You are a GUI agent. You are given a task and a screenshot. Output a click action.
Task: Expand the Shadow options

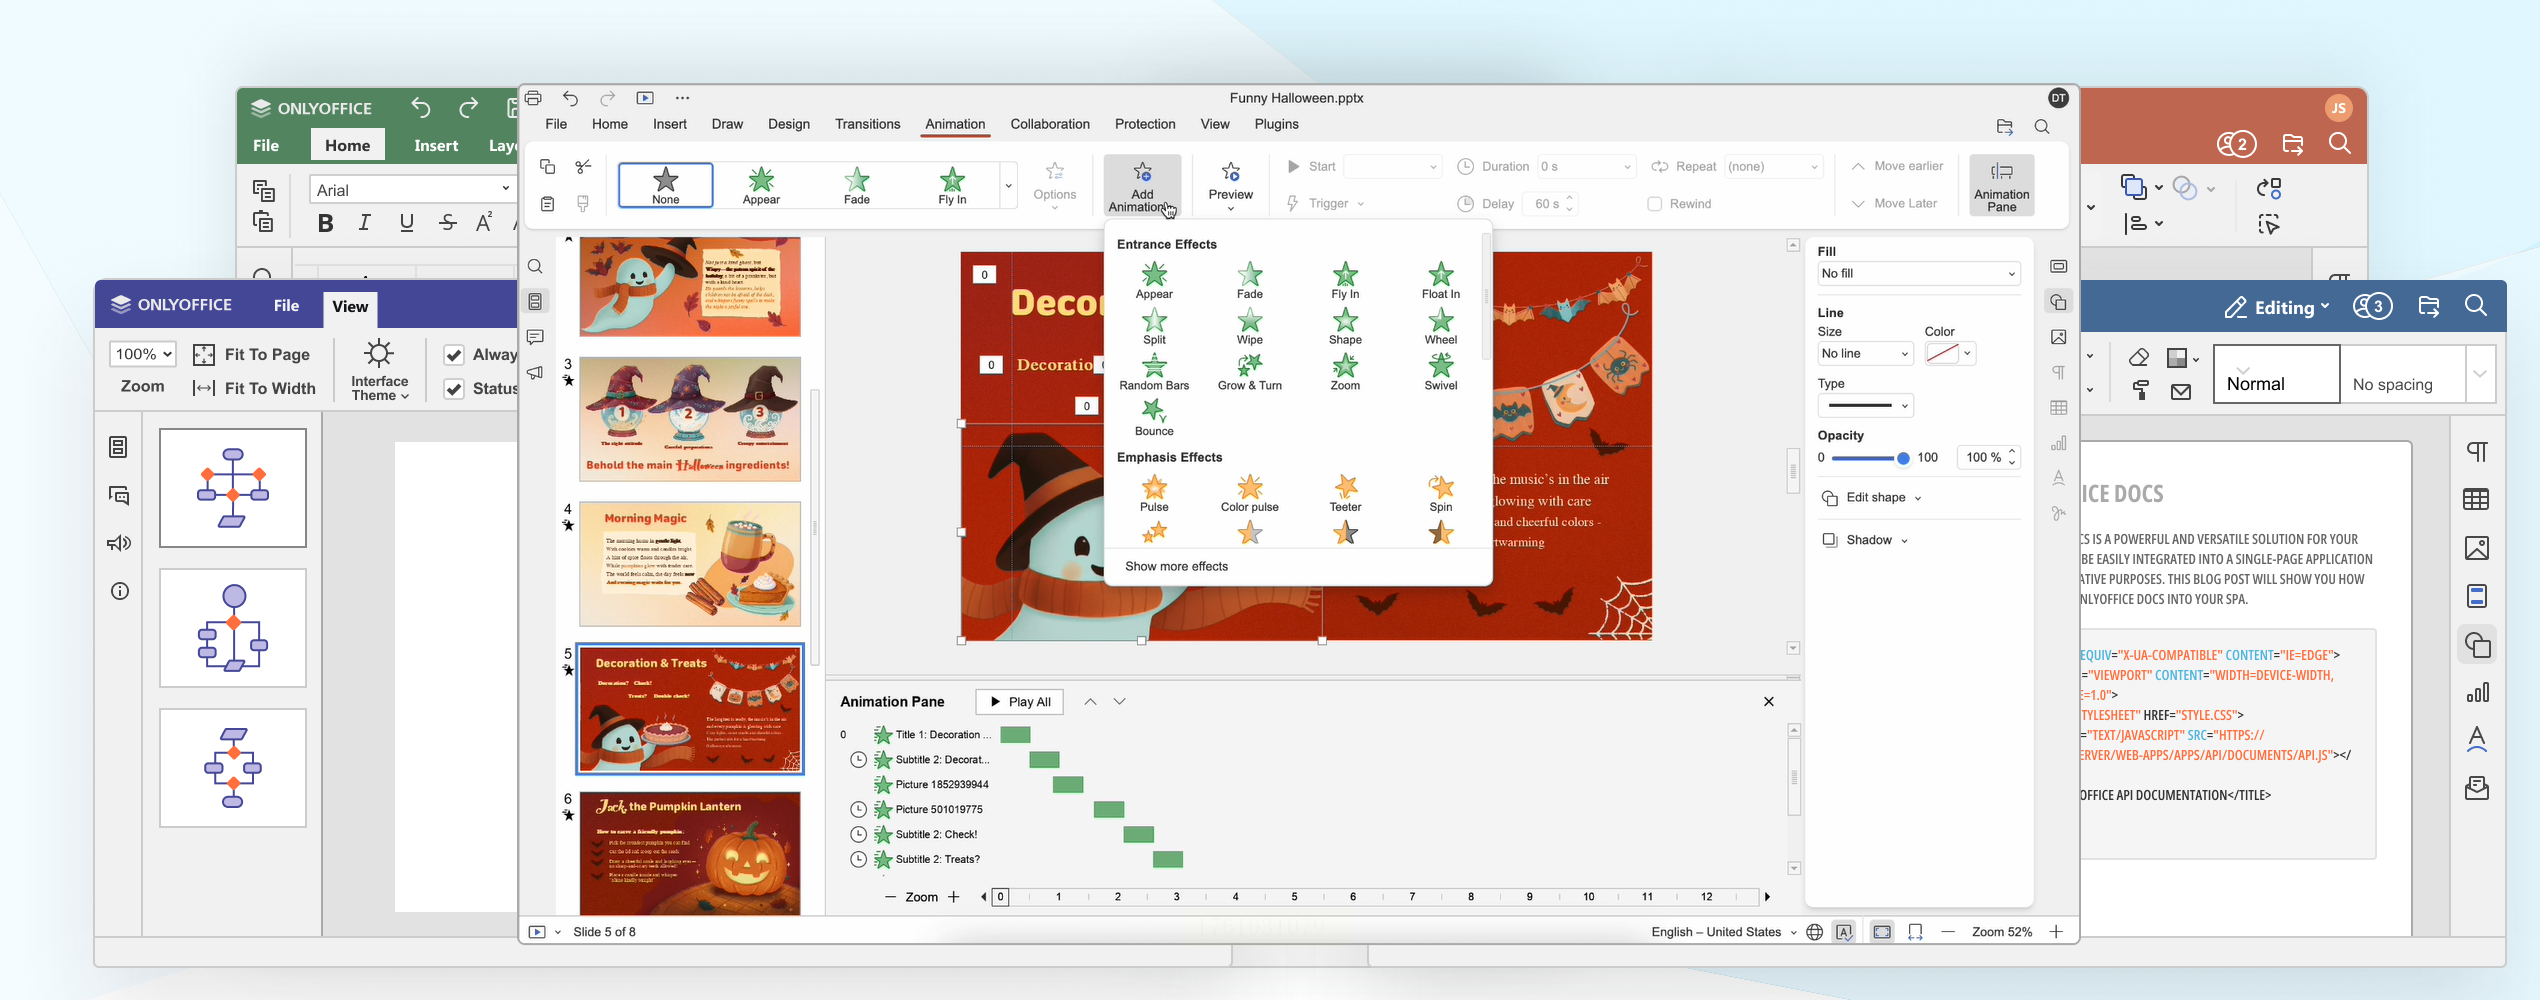(1866, 540)
